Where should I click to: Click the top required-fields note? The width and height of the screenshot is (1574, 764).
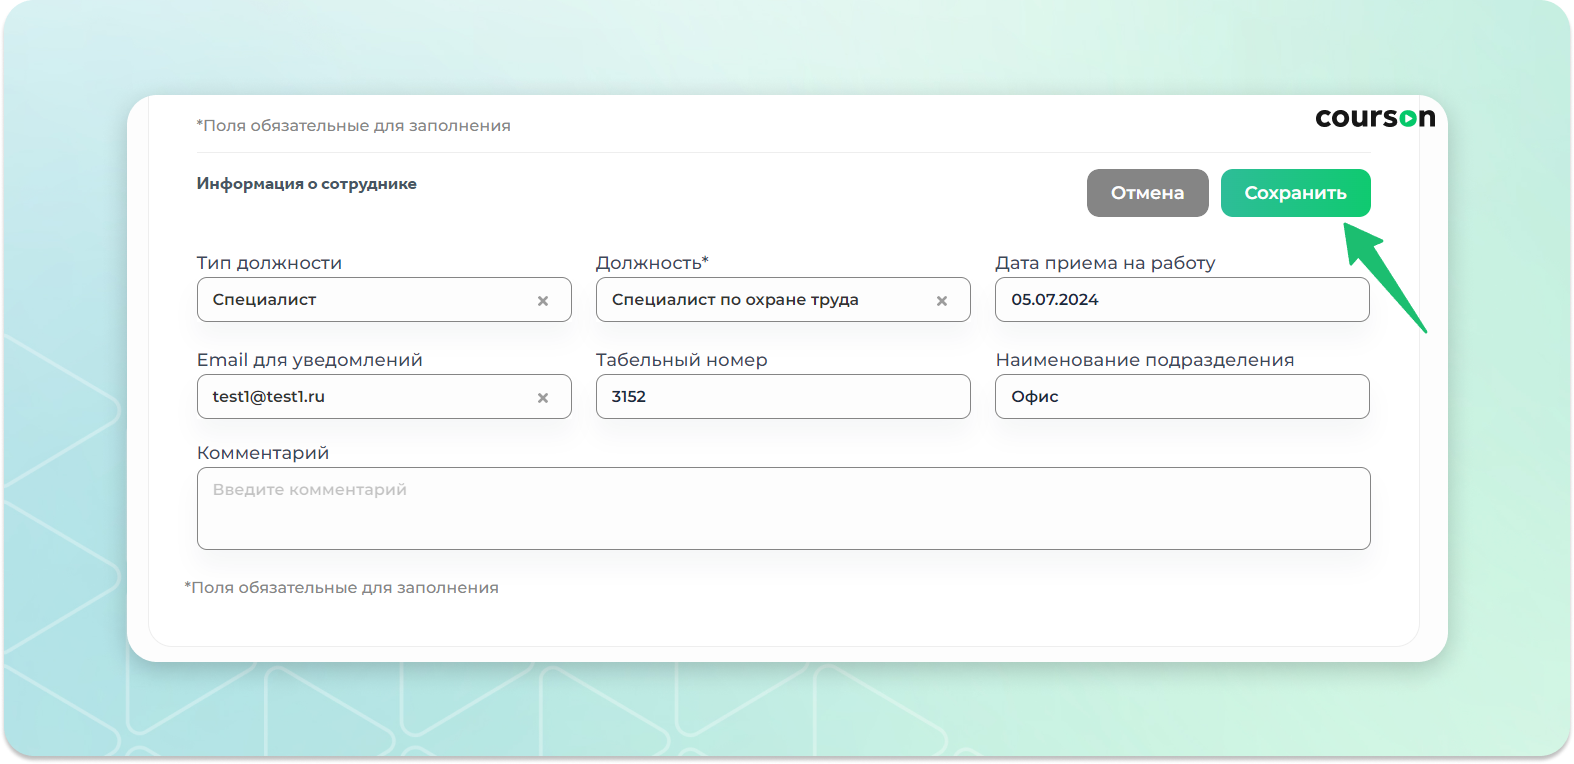pos(353,126)
